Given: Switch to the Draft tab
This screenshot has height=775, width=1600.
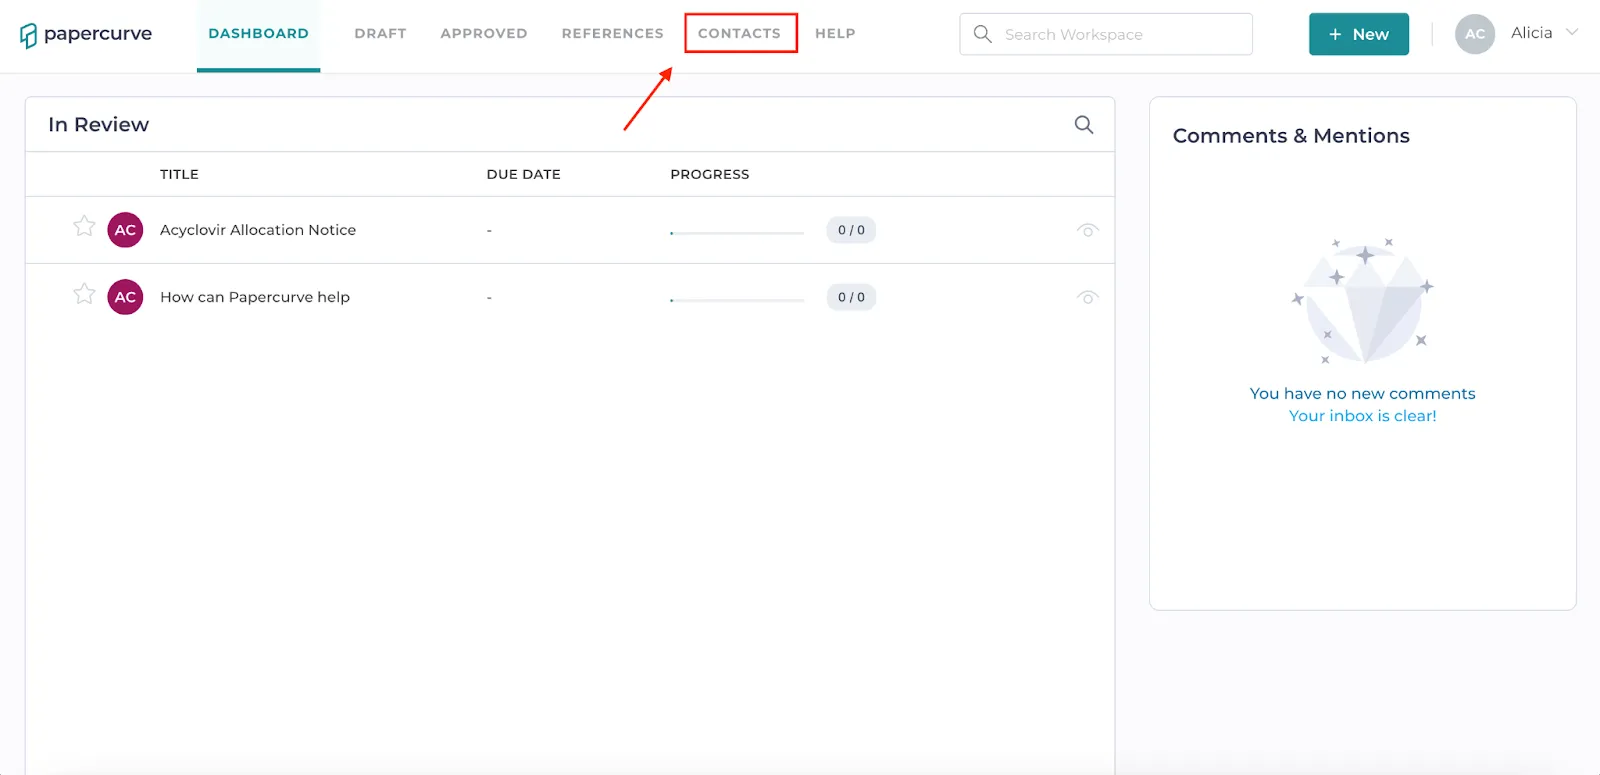Looking at the screenshot, I should pos(380,33).
